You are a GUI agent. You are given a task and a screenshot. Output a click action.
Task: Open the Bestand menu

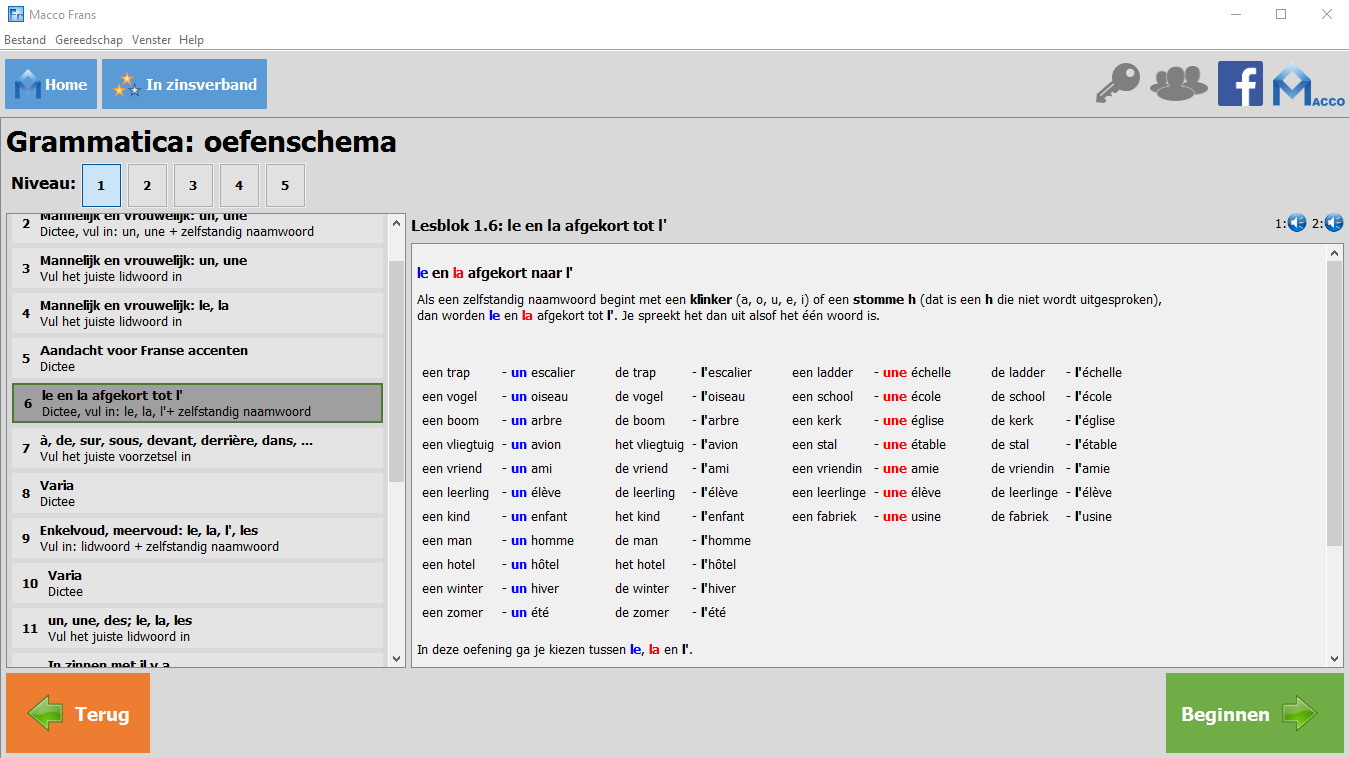[x=25, y=40]
